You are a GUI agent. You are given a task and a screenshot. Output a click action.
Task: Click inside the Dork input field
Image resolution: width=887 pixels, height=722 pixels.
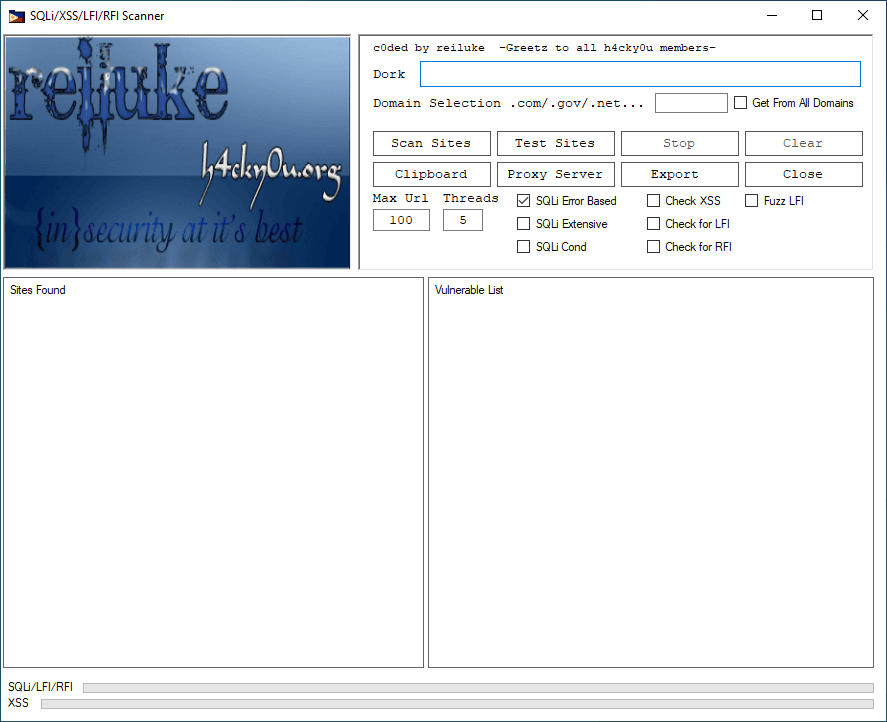point(640,73)
